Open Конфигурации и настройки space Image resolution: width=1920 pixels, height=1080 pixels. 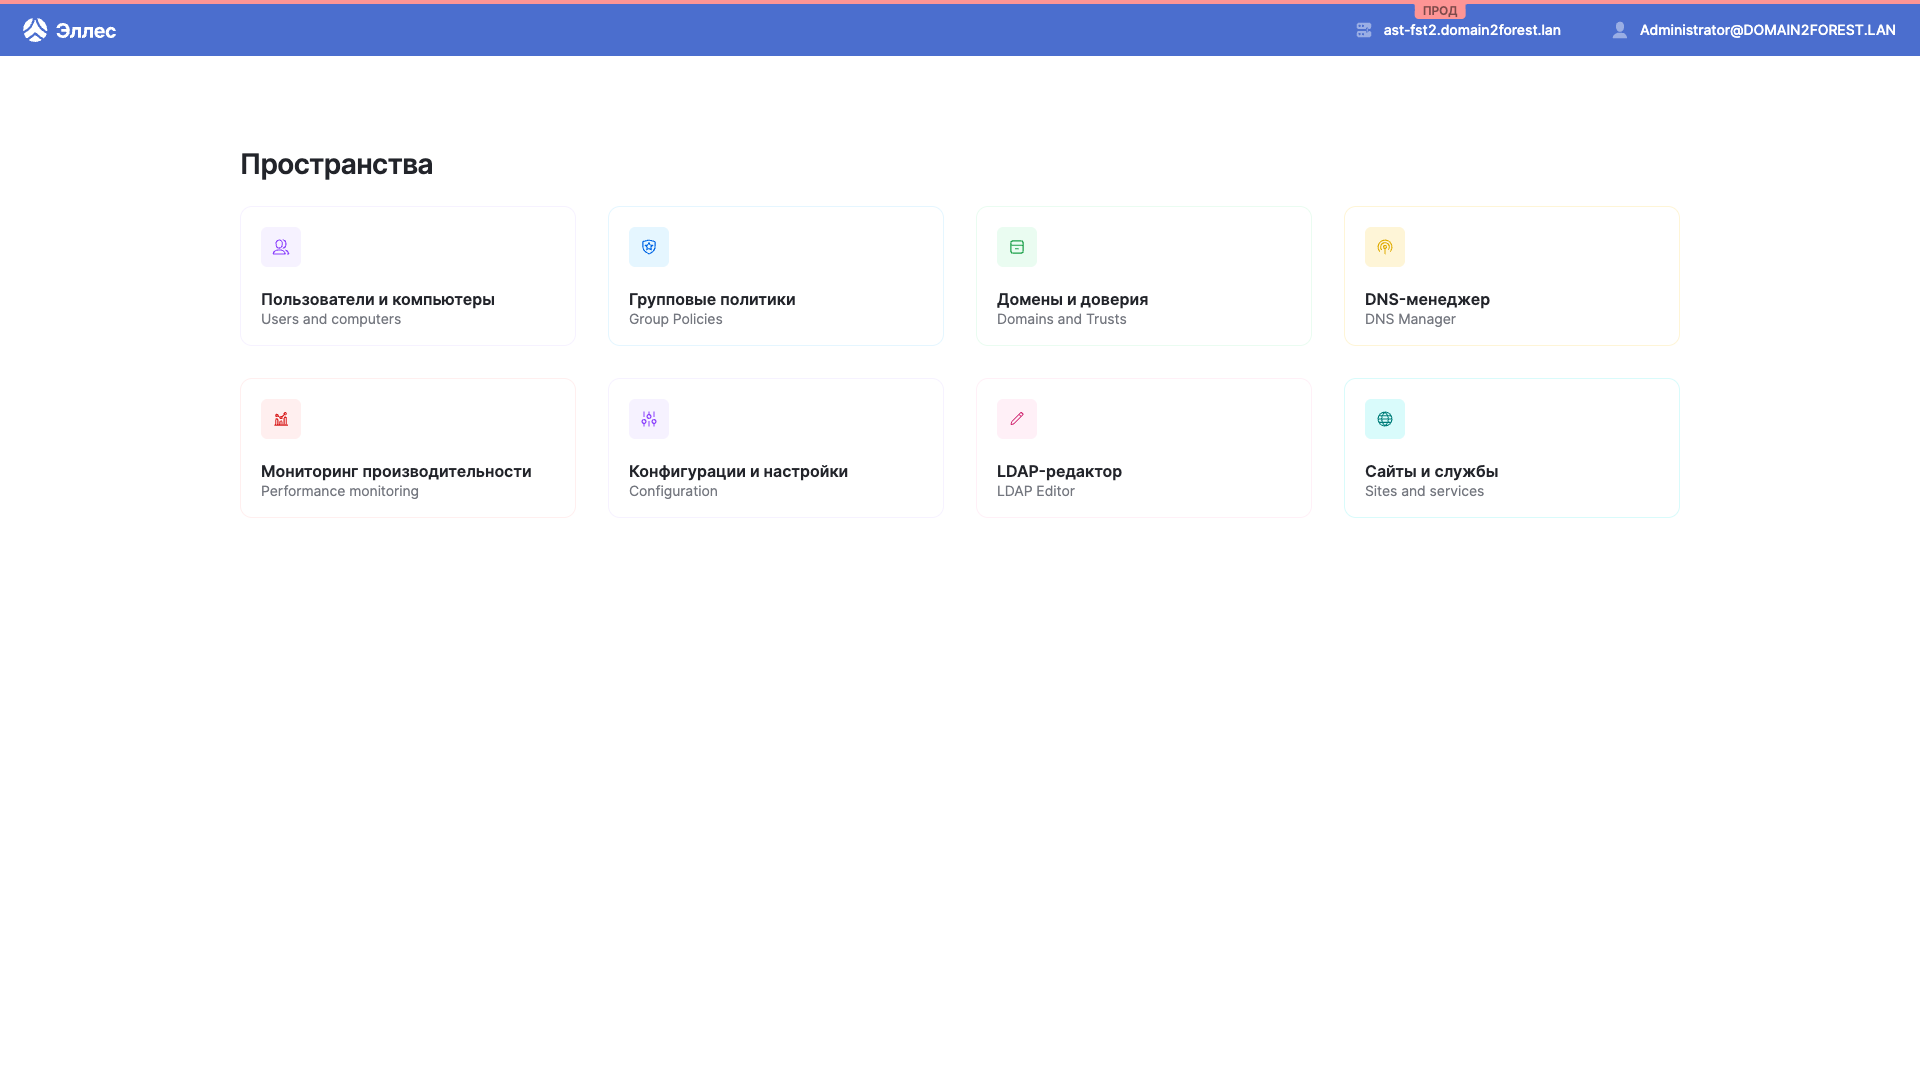click(x=776, y=448)
